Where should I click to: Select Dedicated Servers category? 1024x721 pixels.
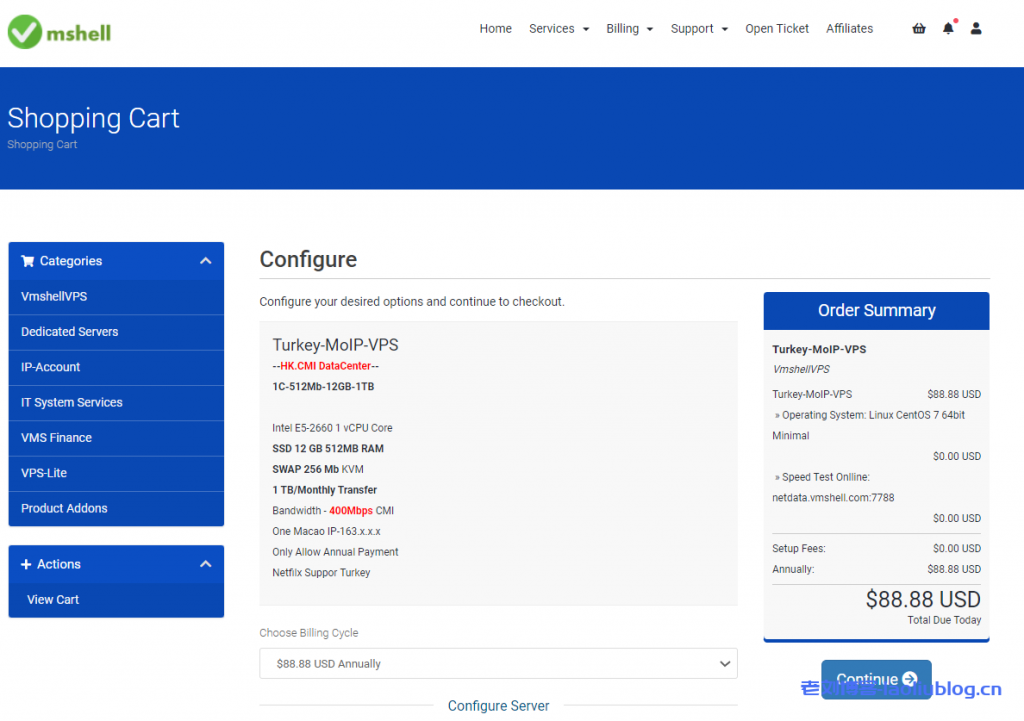point(70,332)
